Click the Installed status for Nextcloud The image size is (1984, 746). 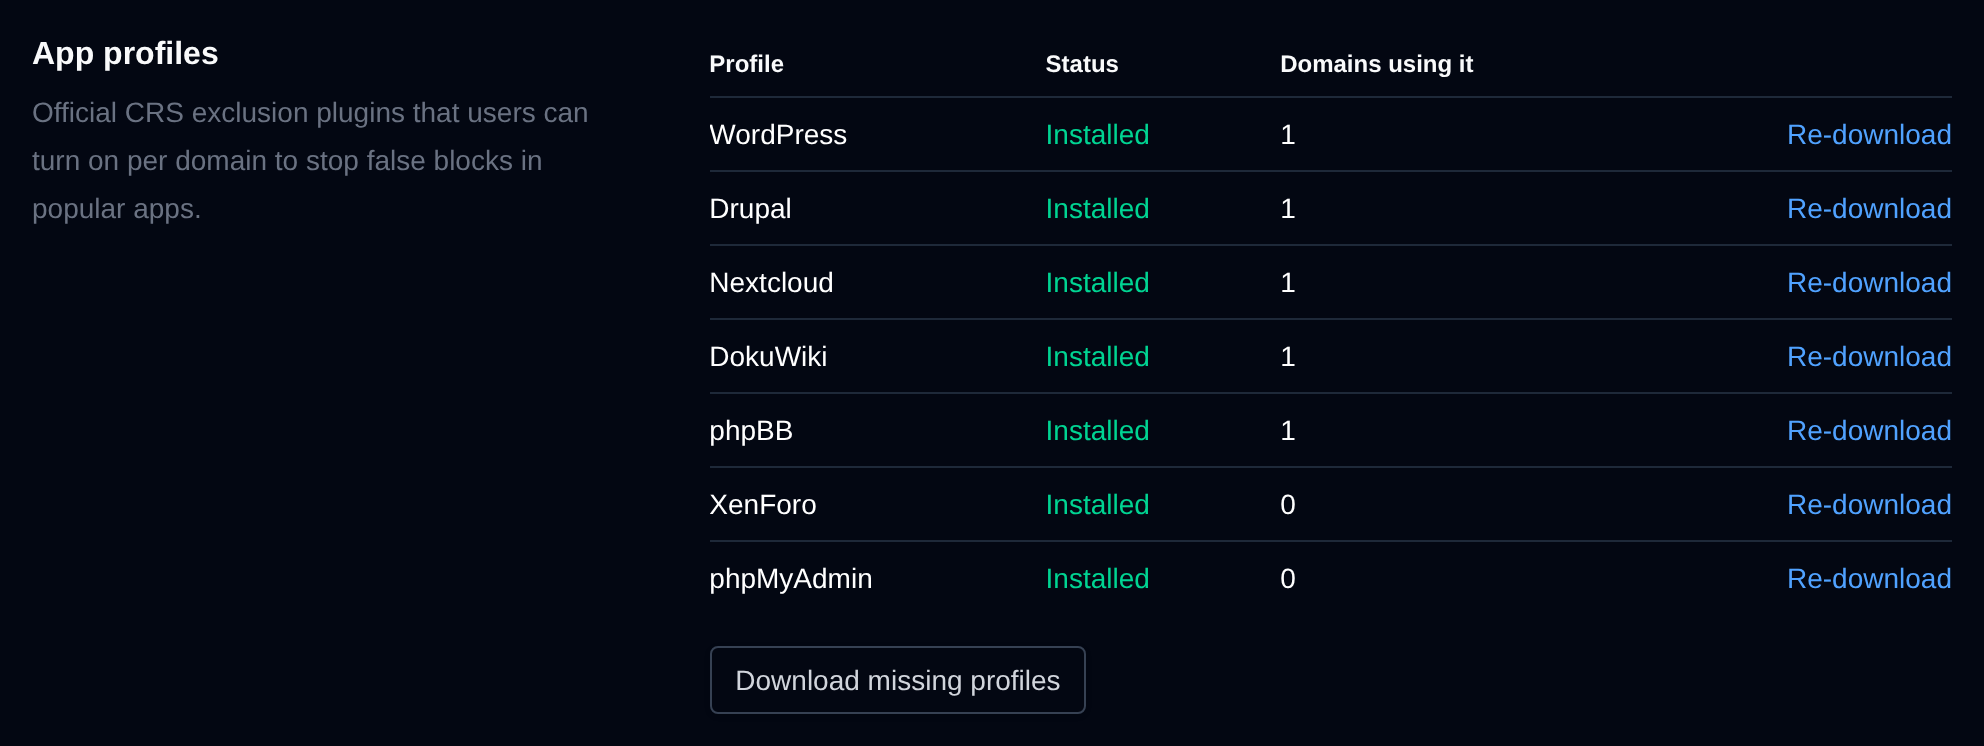(1097, 283)
